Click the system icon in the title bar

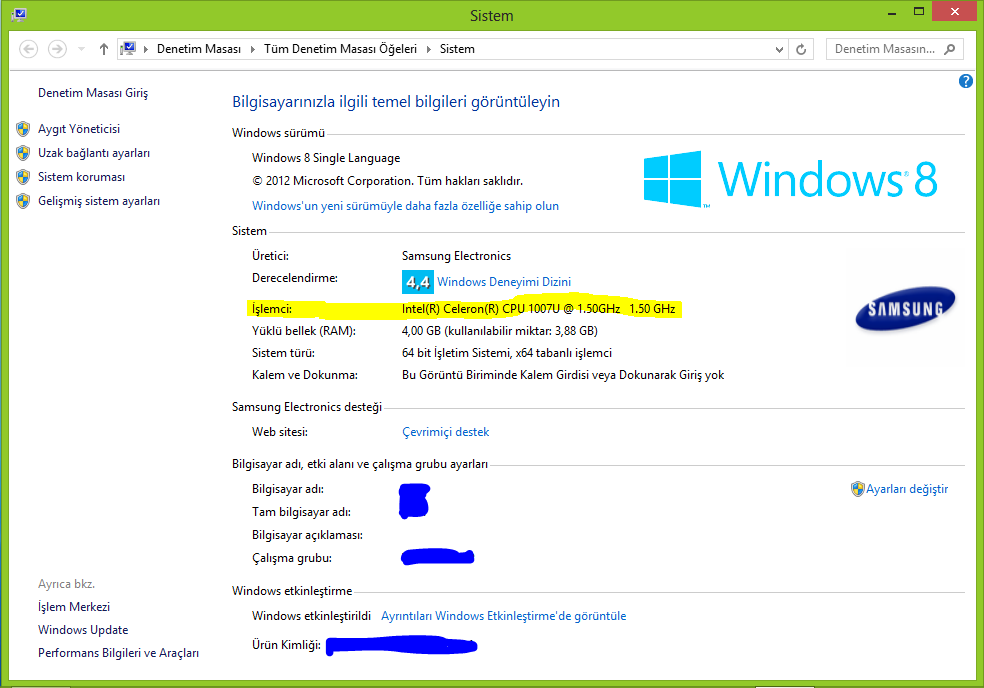(x=19, y=14)
